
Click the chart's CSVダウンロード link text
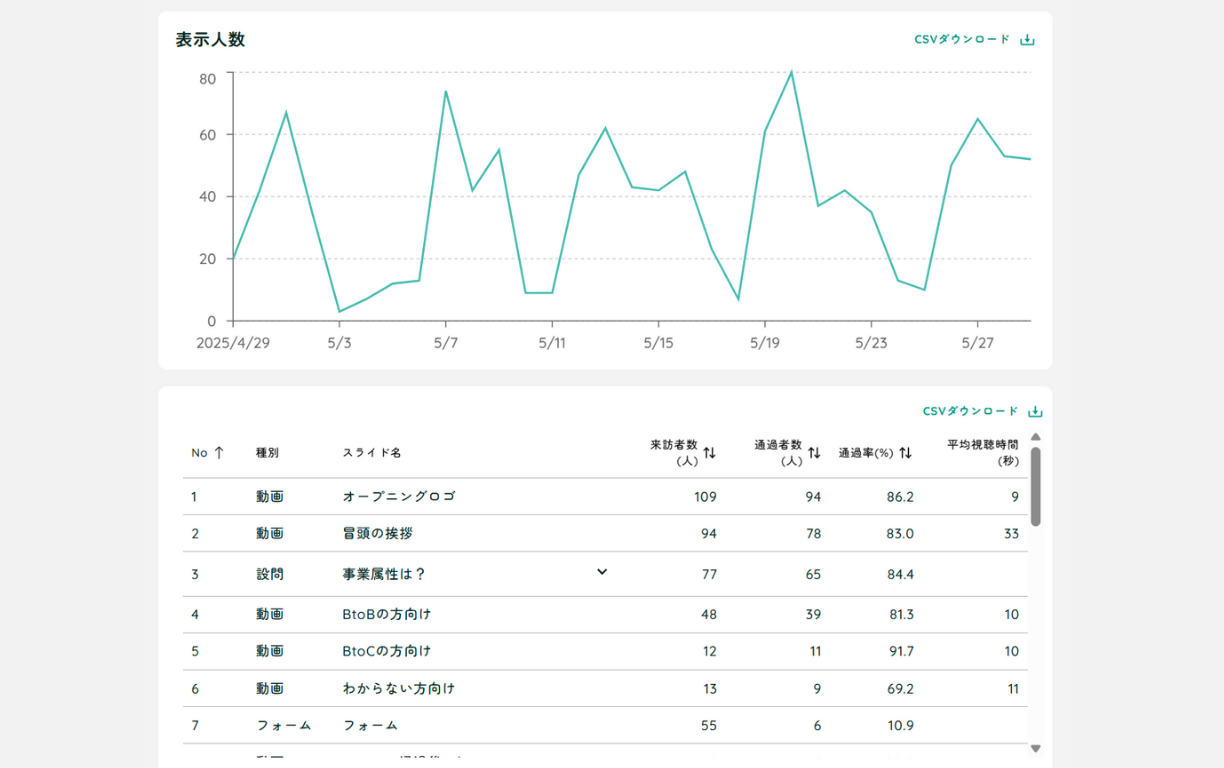[962, 40]
